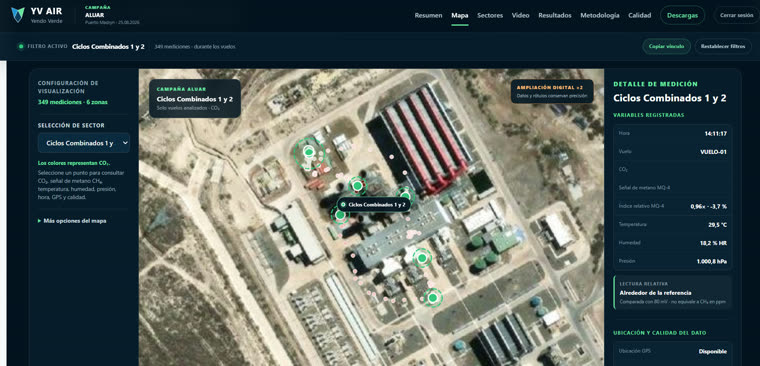Click Restablecer filtros button
The height and width of the screenshot is (366, 760).
723,47
